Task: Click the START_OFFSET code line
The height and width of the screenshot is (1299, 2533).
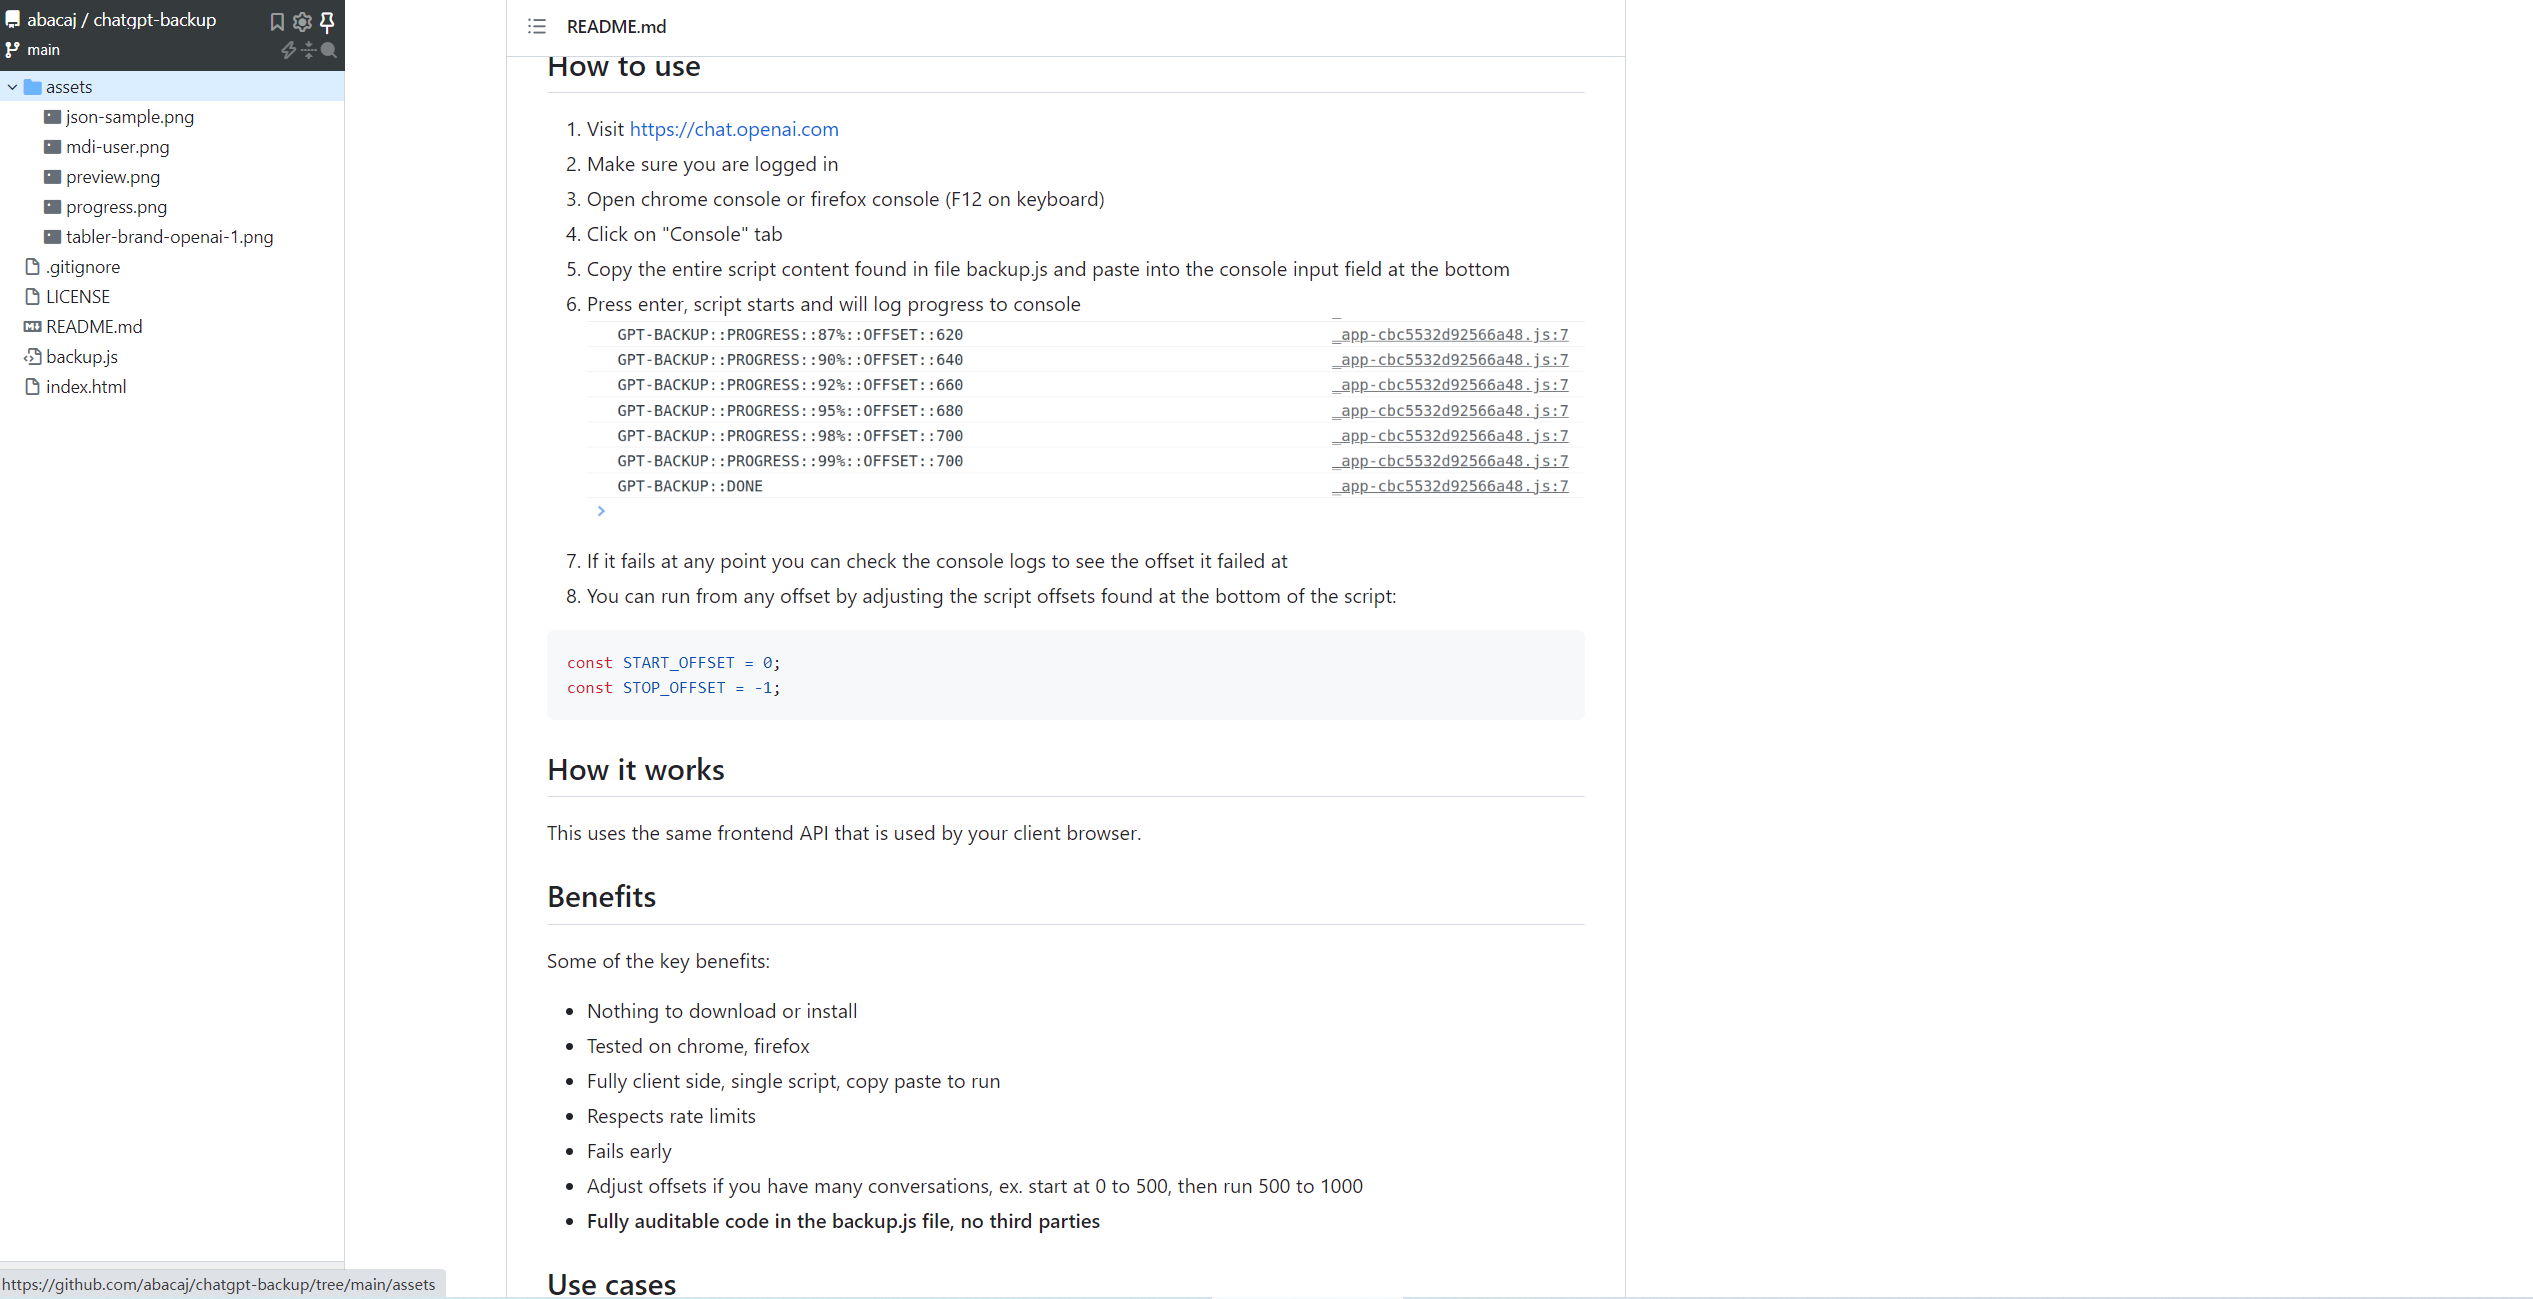Action: (674, 663)
